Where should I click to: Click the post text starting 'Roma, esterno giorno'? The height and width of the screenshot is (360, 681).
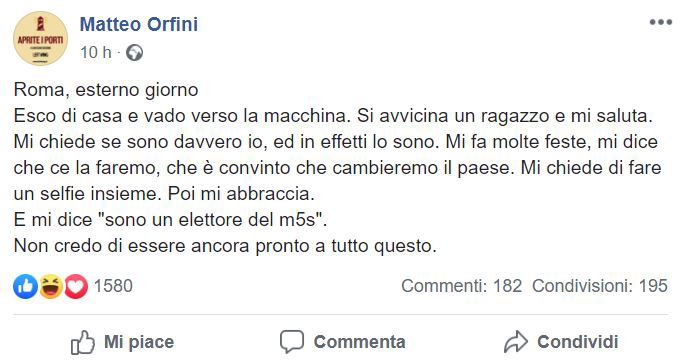point(106,90)
